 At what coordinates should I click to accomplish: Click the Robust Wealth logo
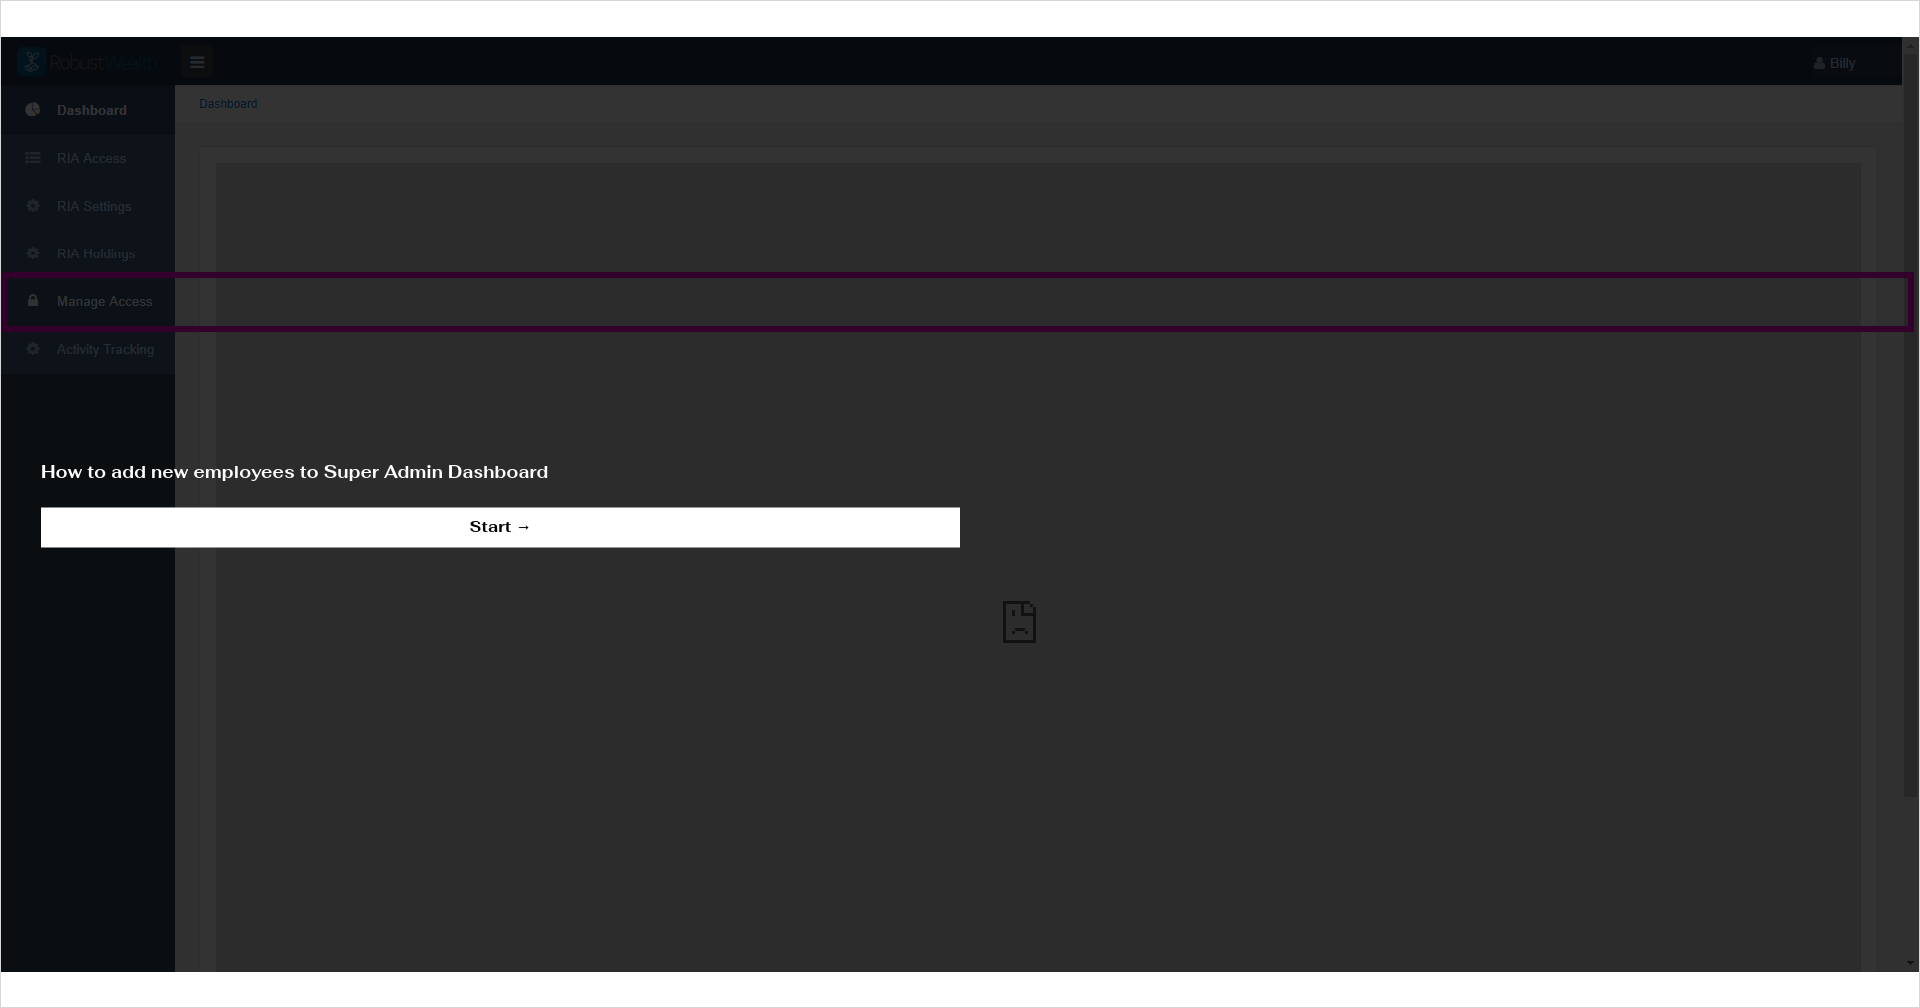[x=88, y=62]
